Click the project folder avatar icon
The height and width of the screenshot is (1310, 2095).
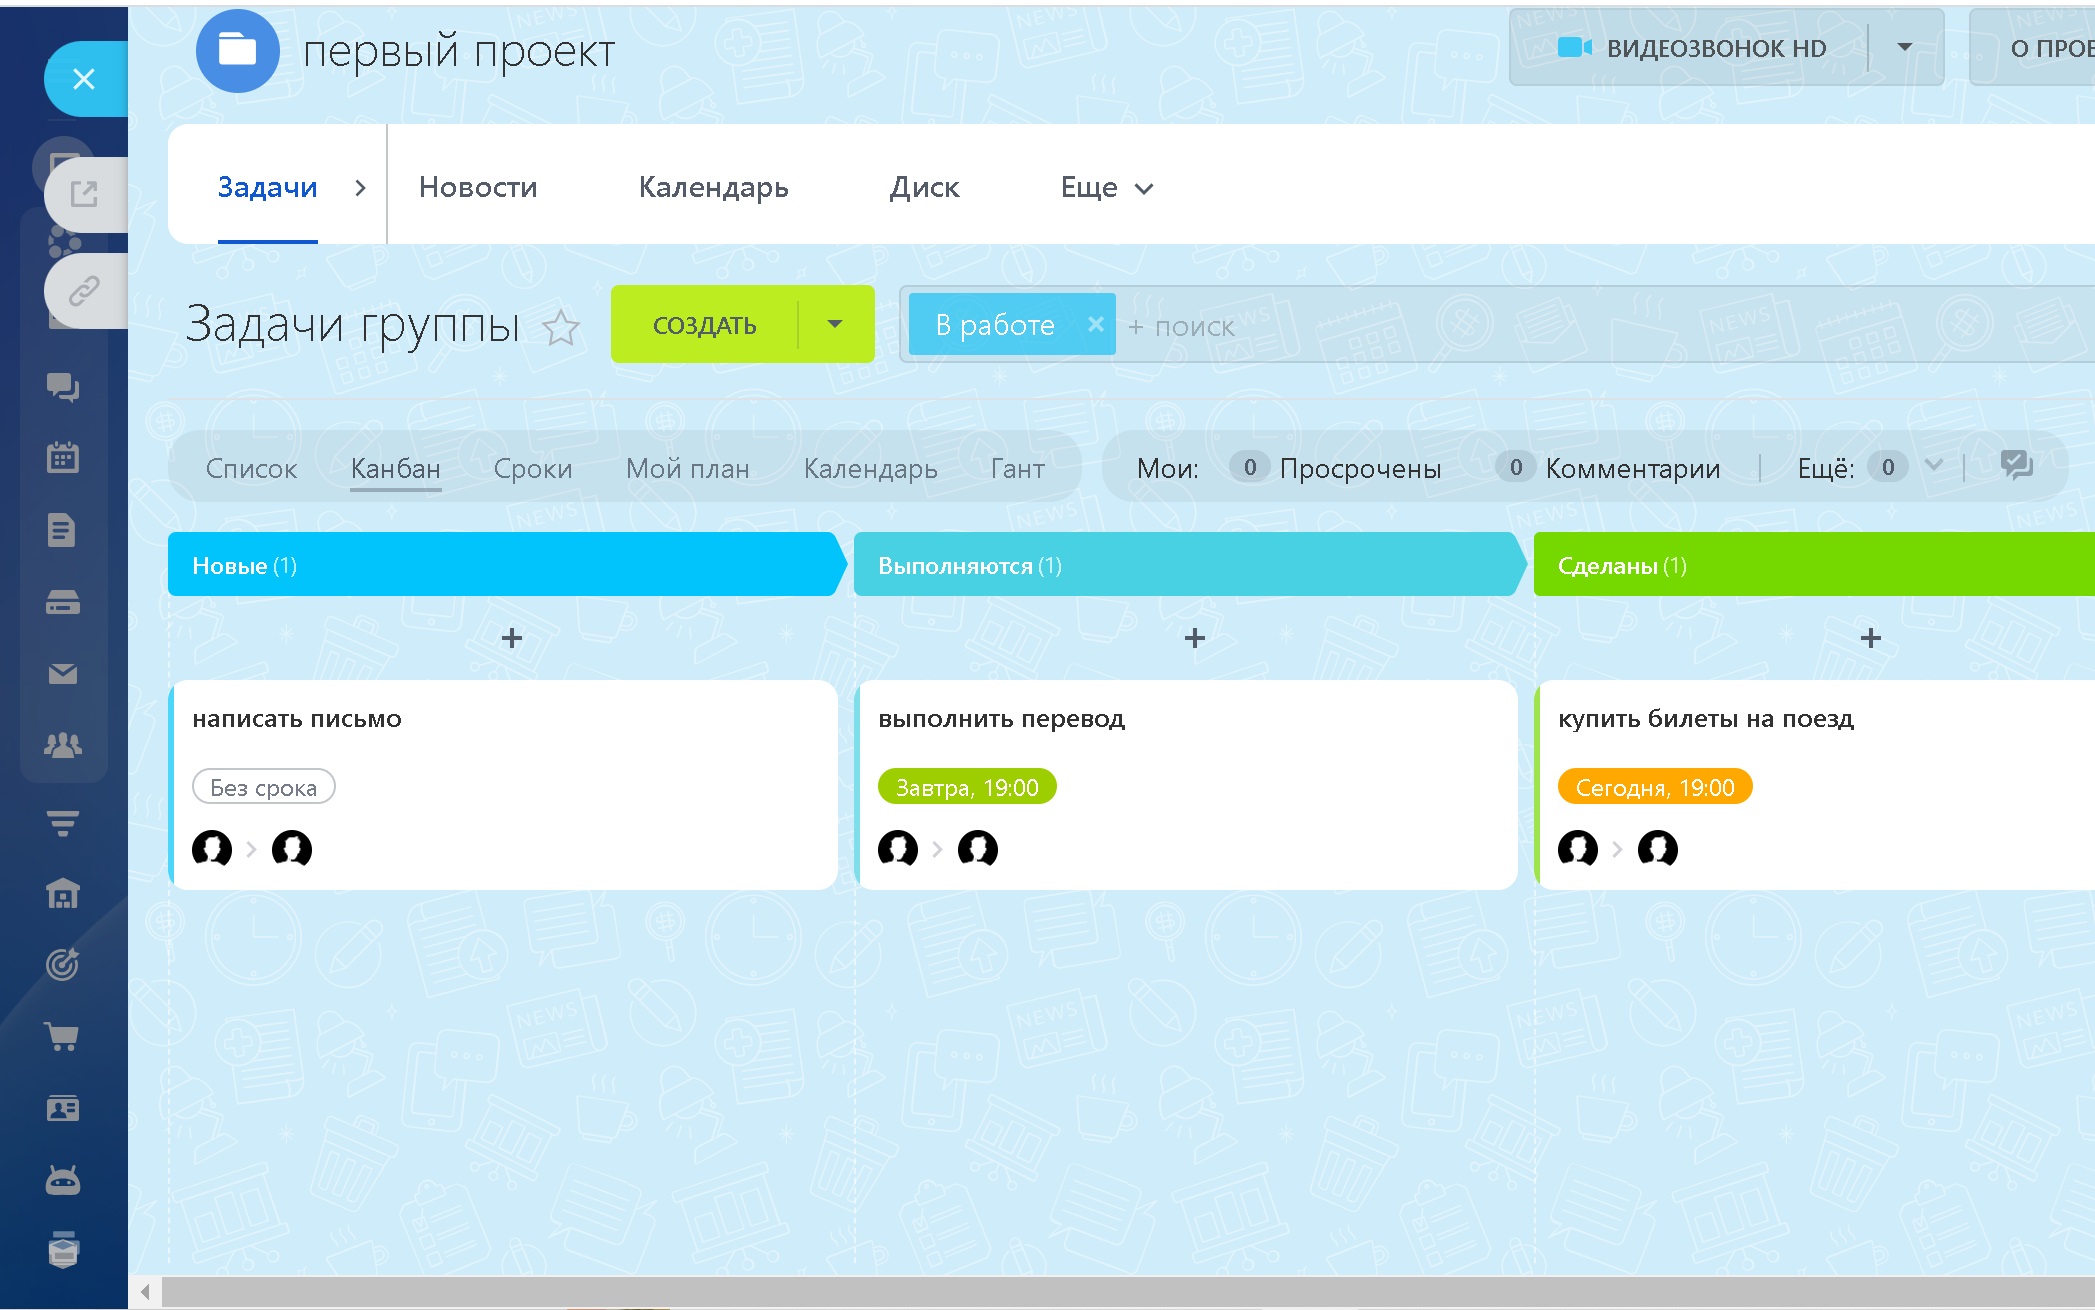[x=238, y=50]
